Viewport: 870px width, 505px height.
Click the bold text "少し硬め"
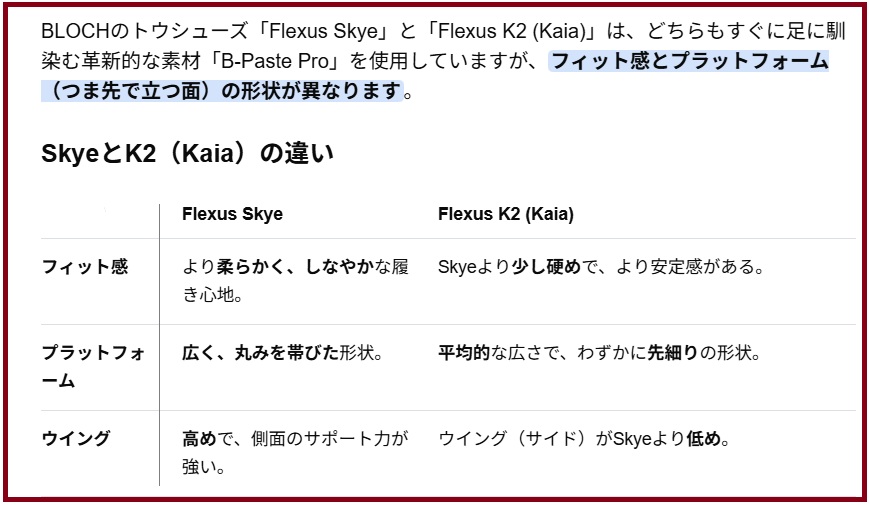click(x=546, y=268)
